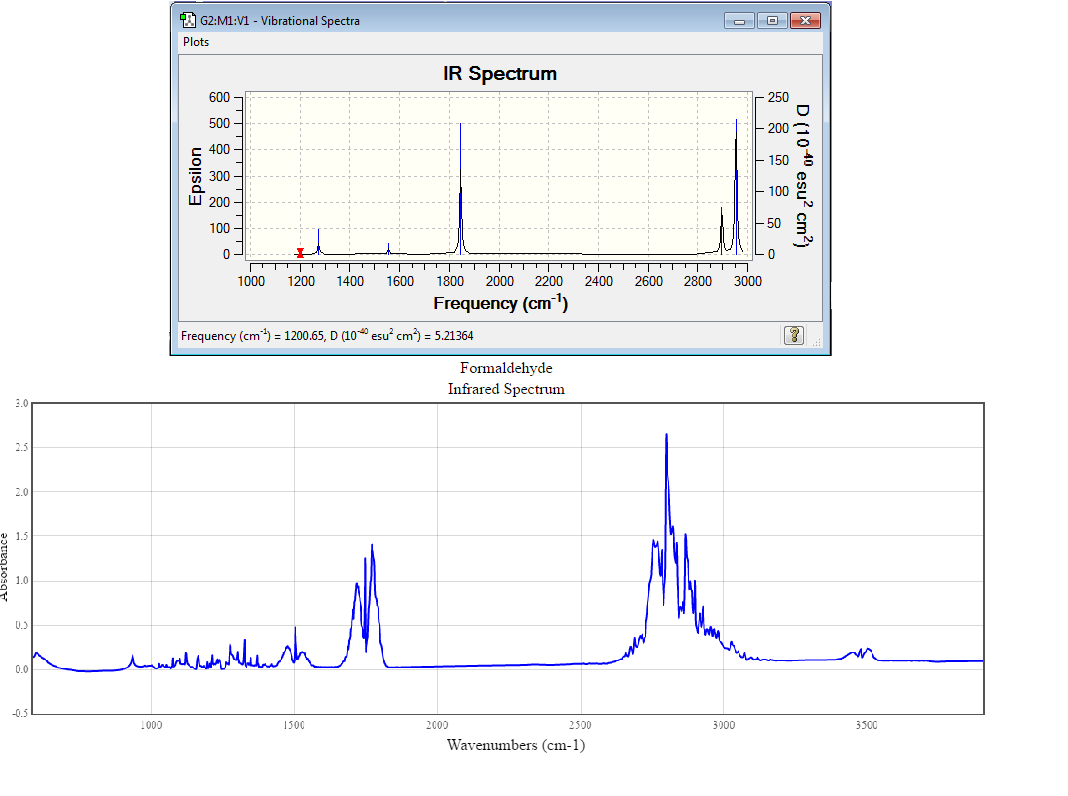Click the Frequency axis label
Viewport: 1068px width, 796px height.
coord(501,303)
